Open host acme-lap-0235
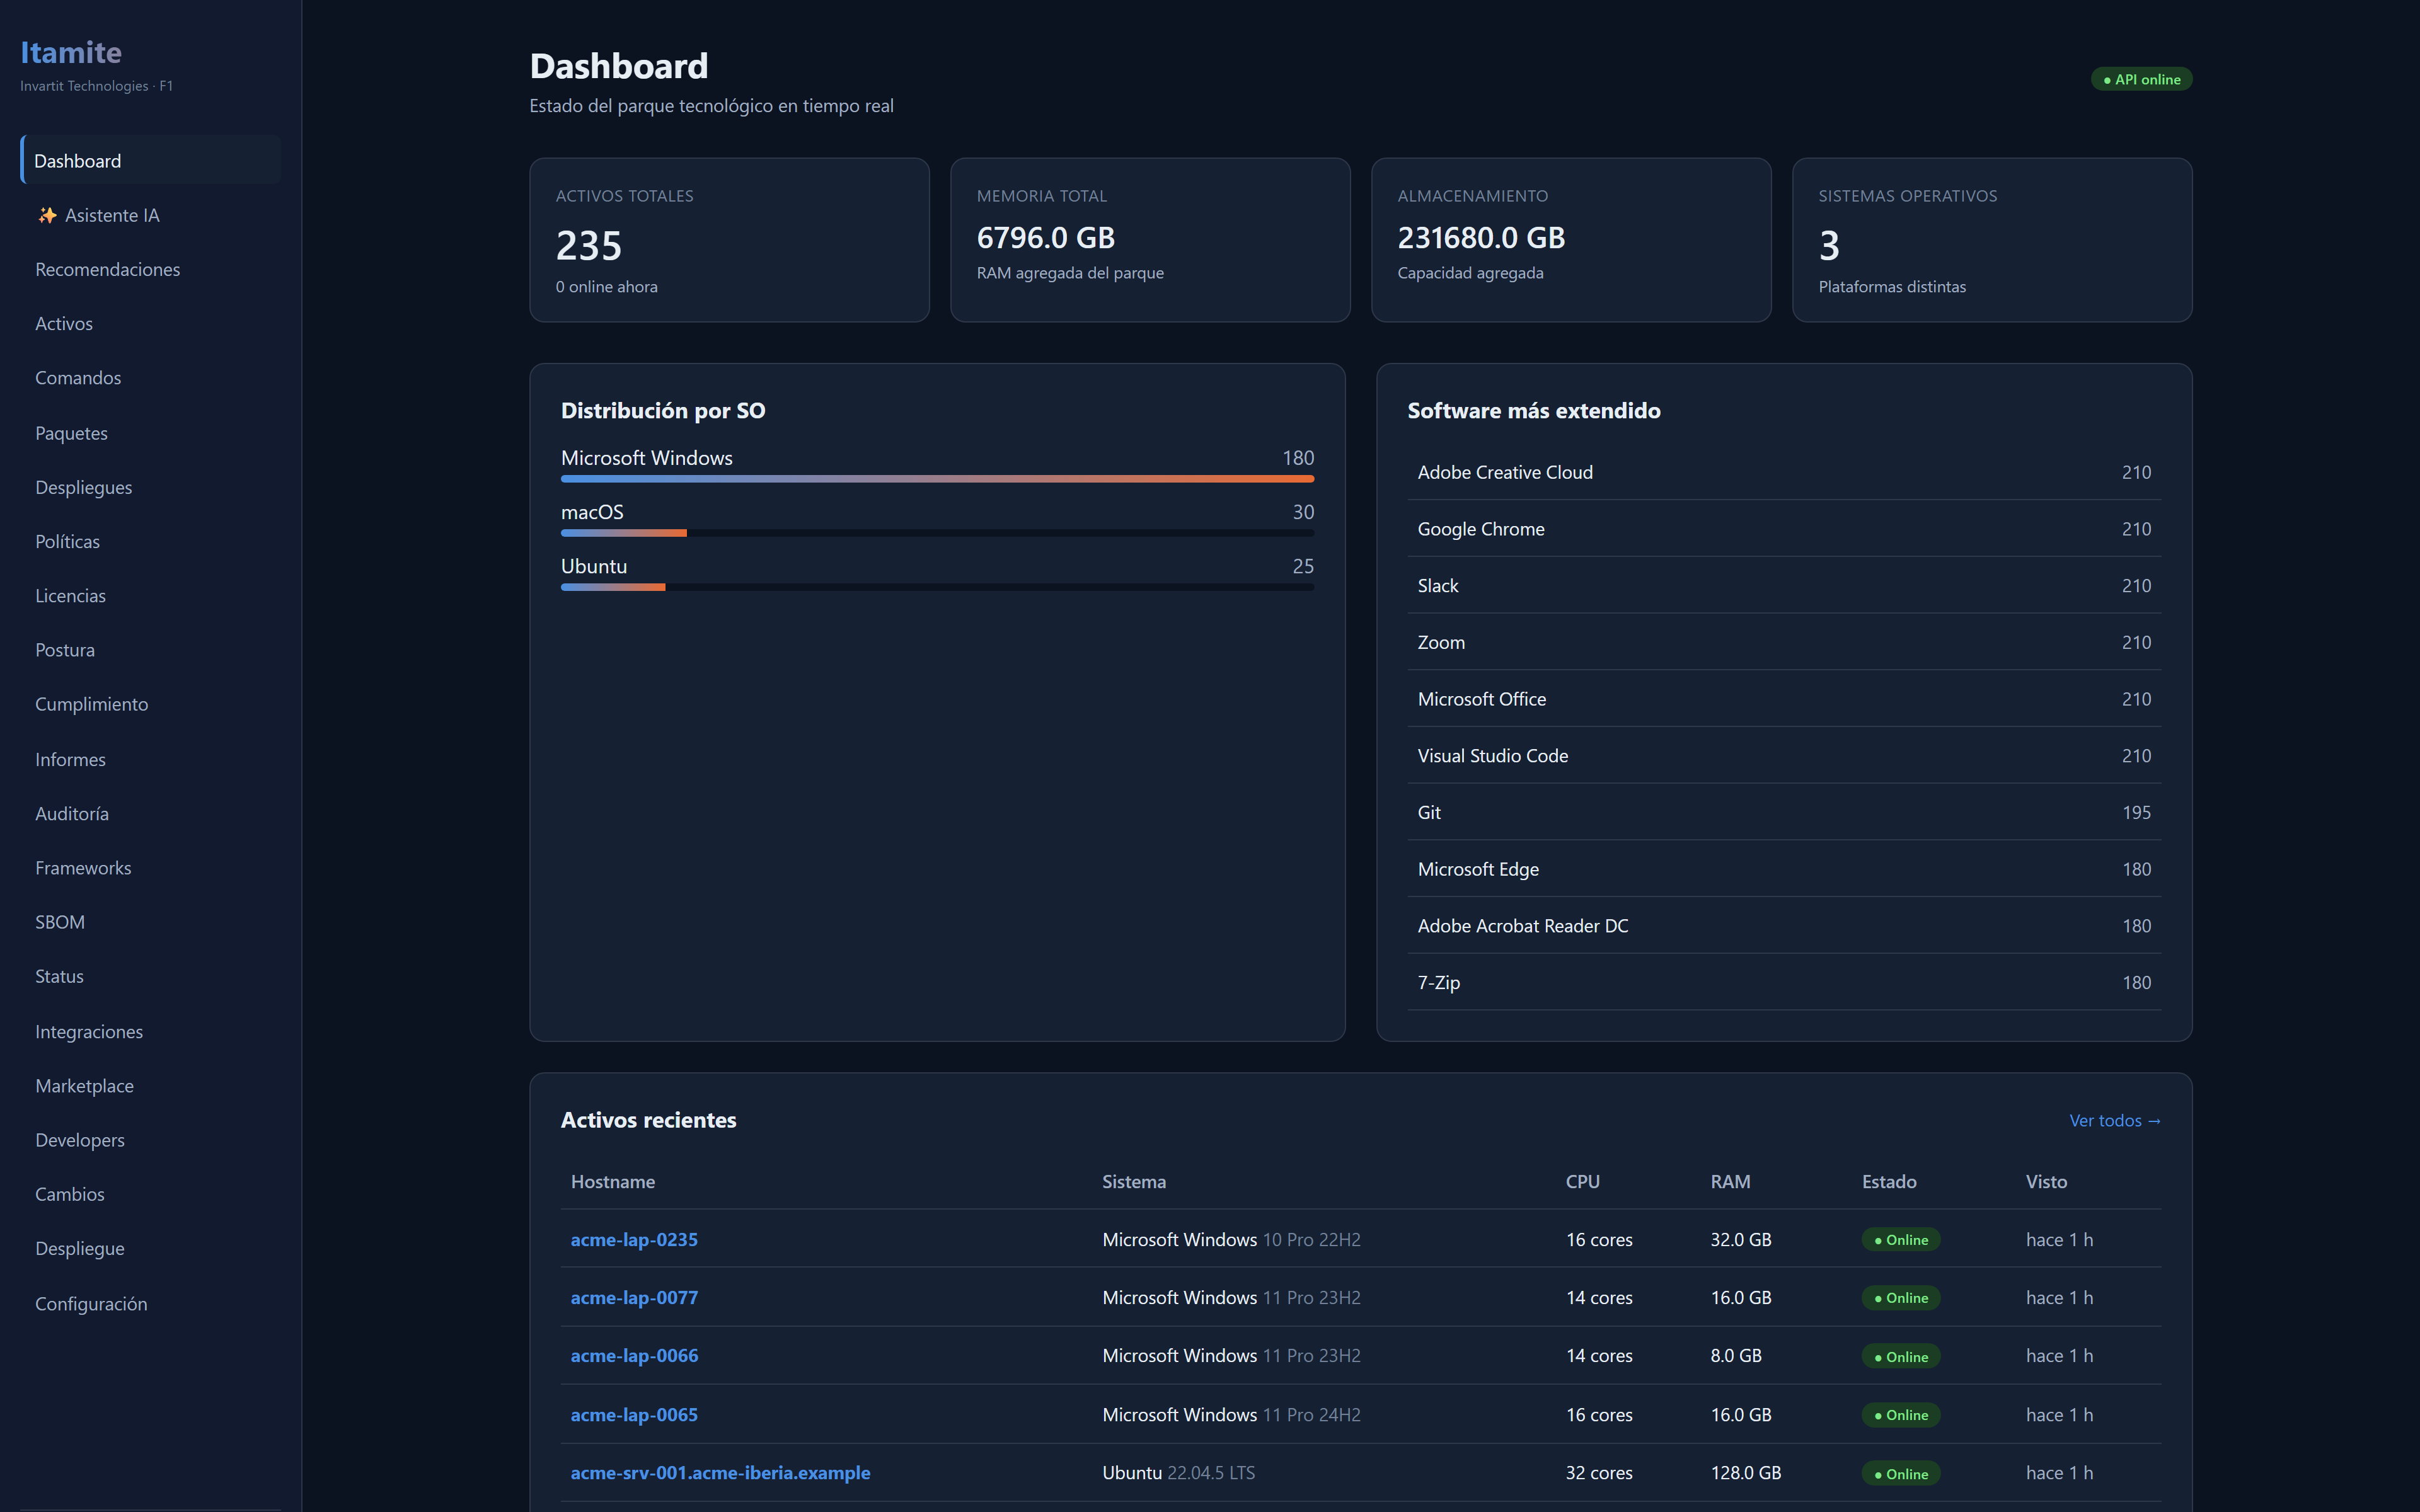This screenshot has height=1512, width=2420. pyautogui.click(x=634, y=1240)
